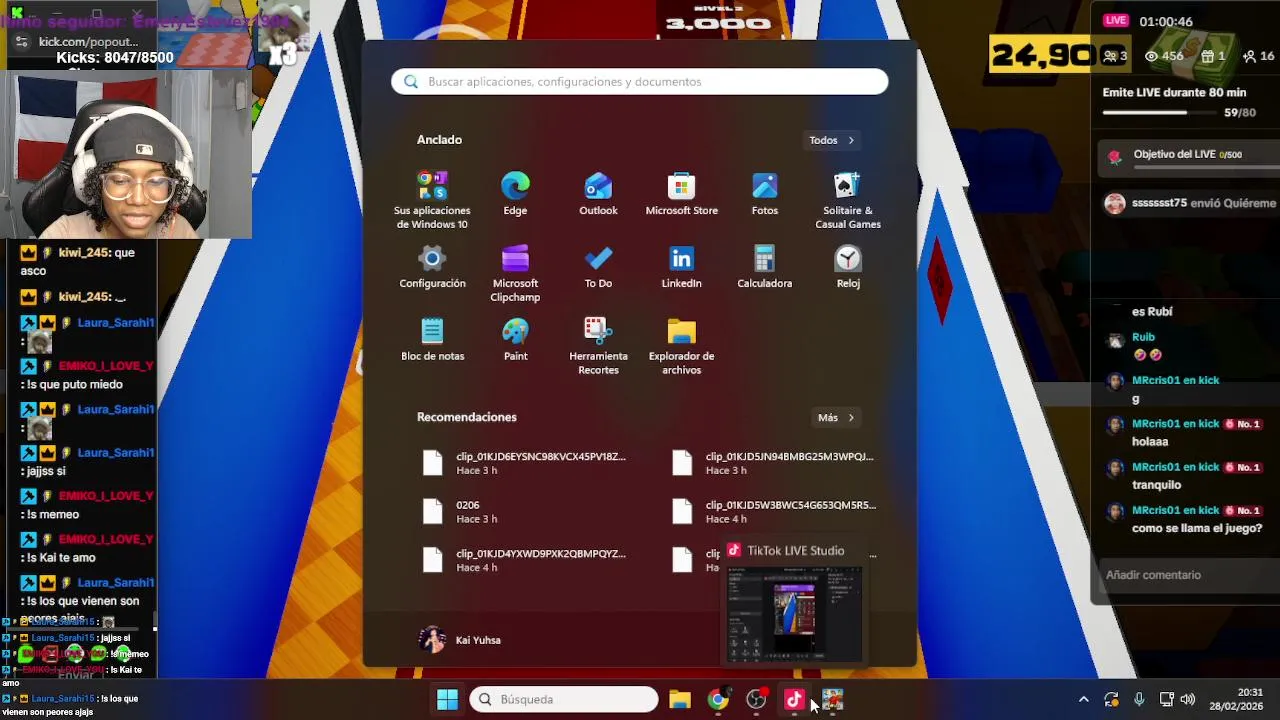Viewport: 1280px width, 720px height.
Task: Open the game icon on taskbar
Action: [x=832, y=699]
